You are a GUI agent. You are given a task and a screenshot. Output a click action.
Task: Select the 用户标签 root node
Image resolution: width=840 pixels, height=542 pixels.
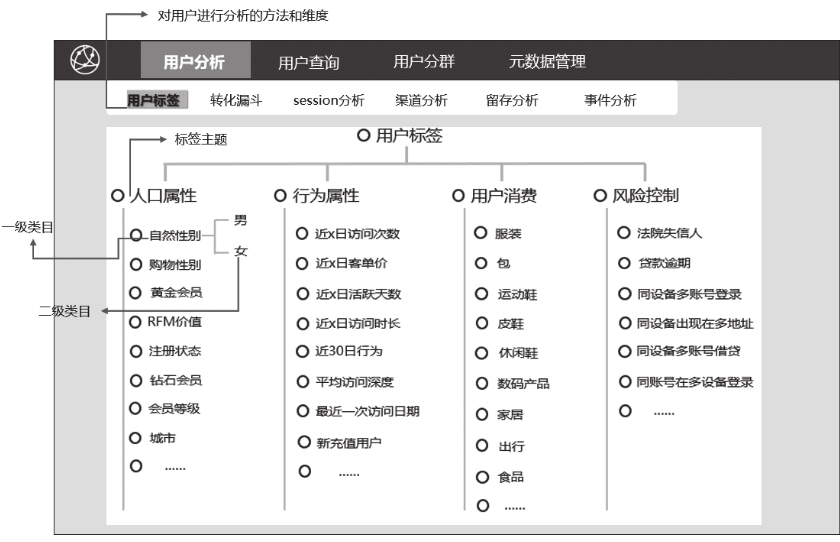400,136
